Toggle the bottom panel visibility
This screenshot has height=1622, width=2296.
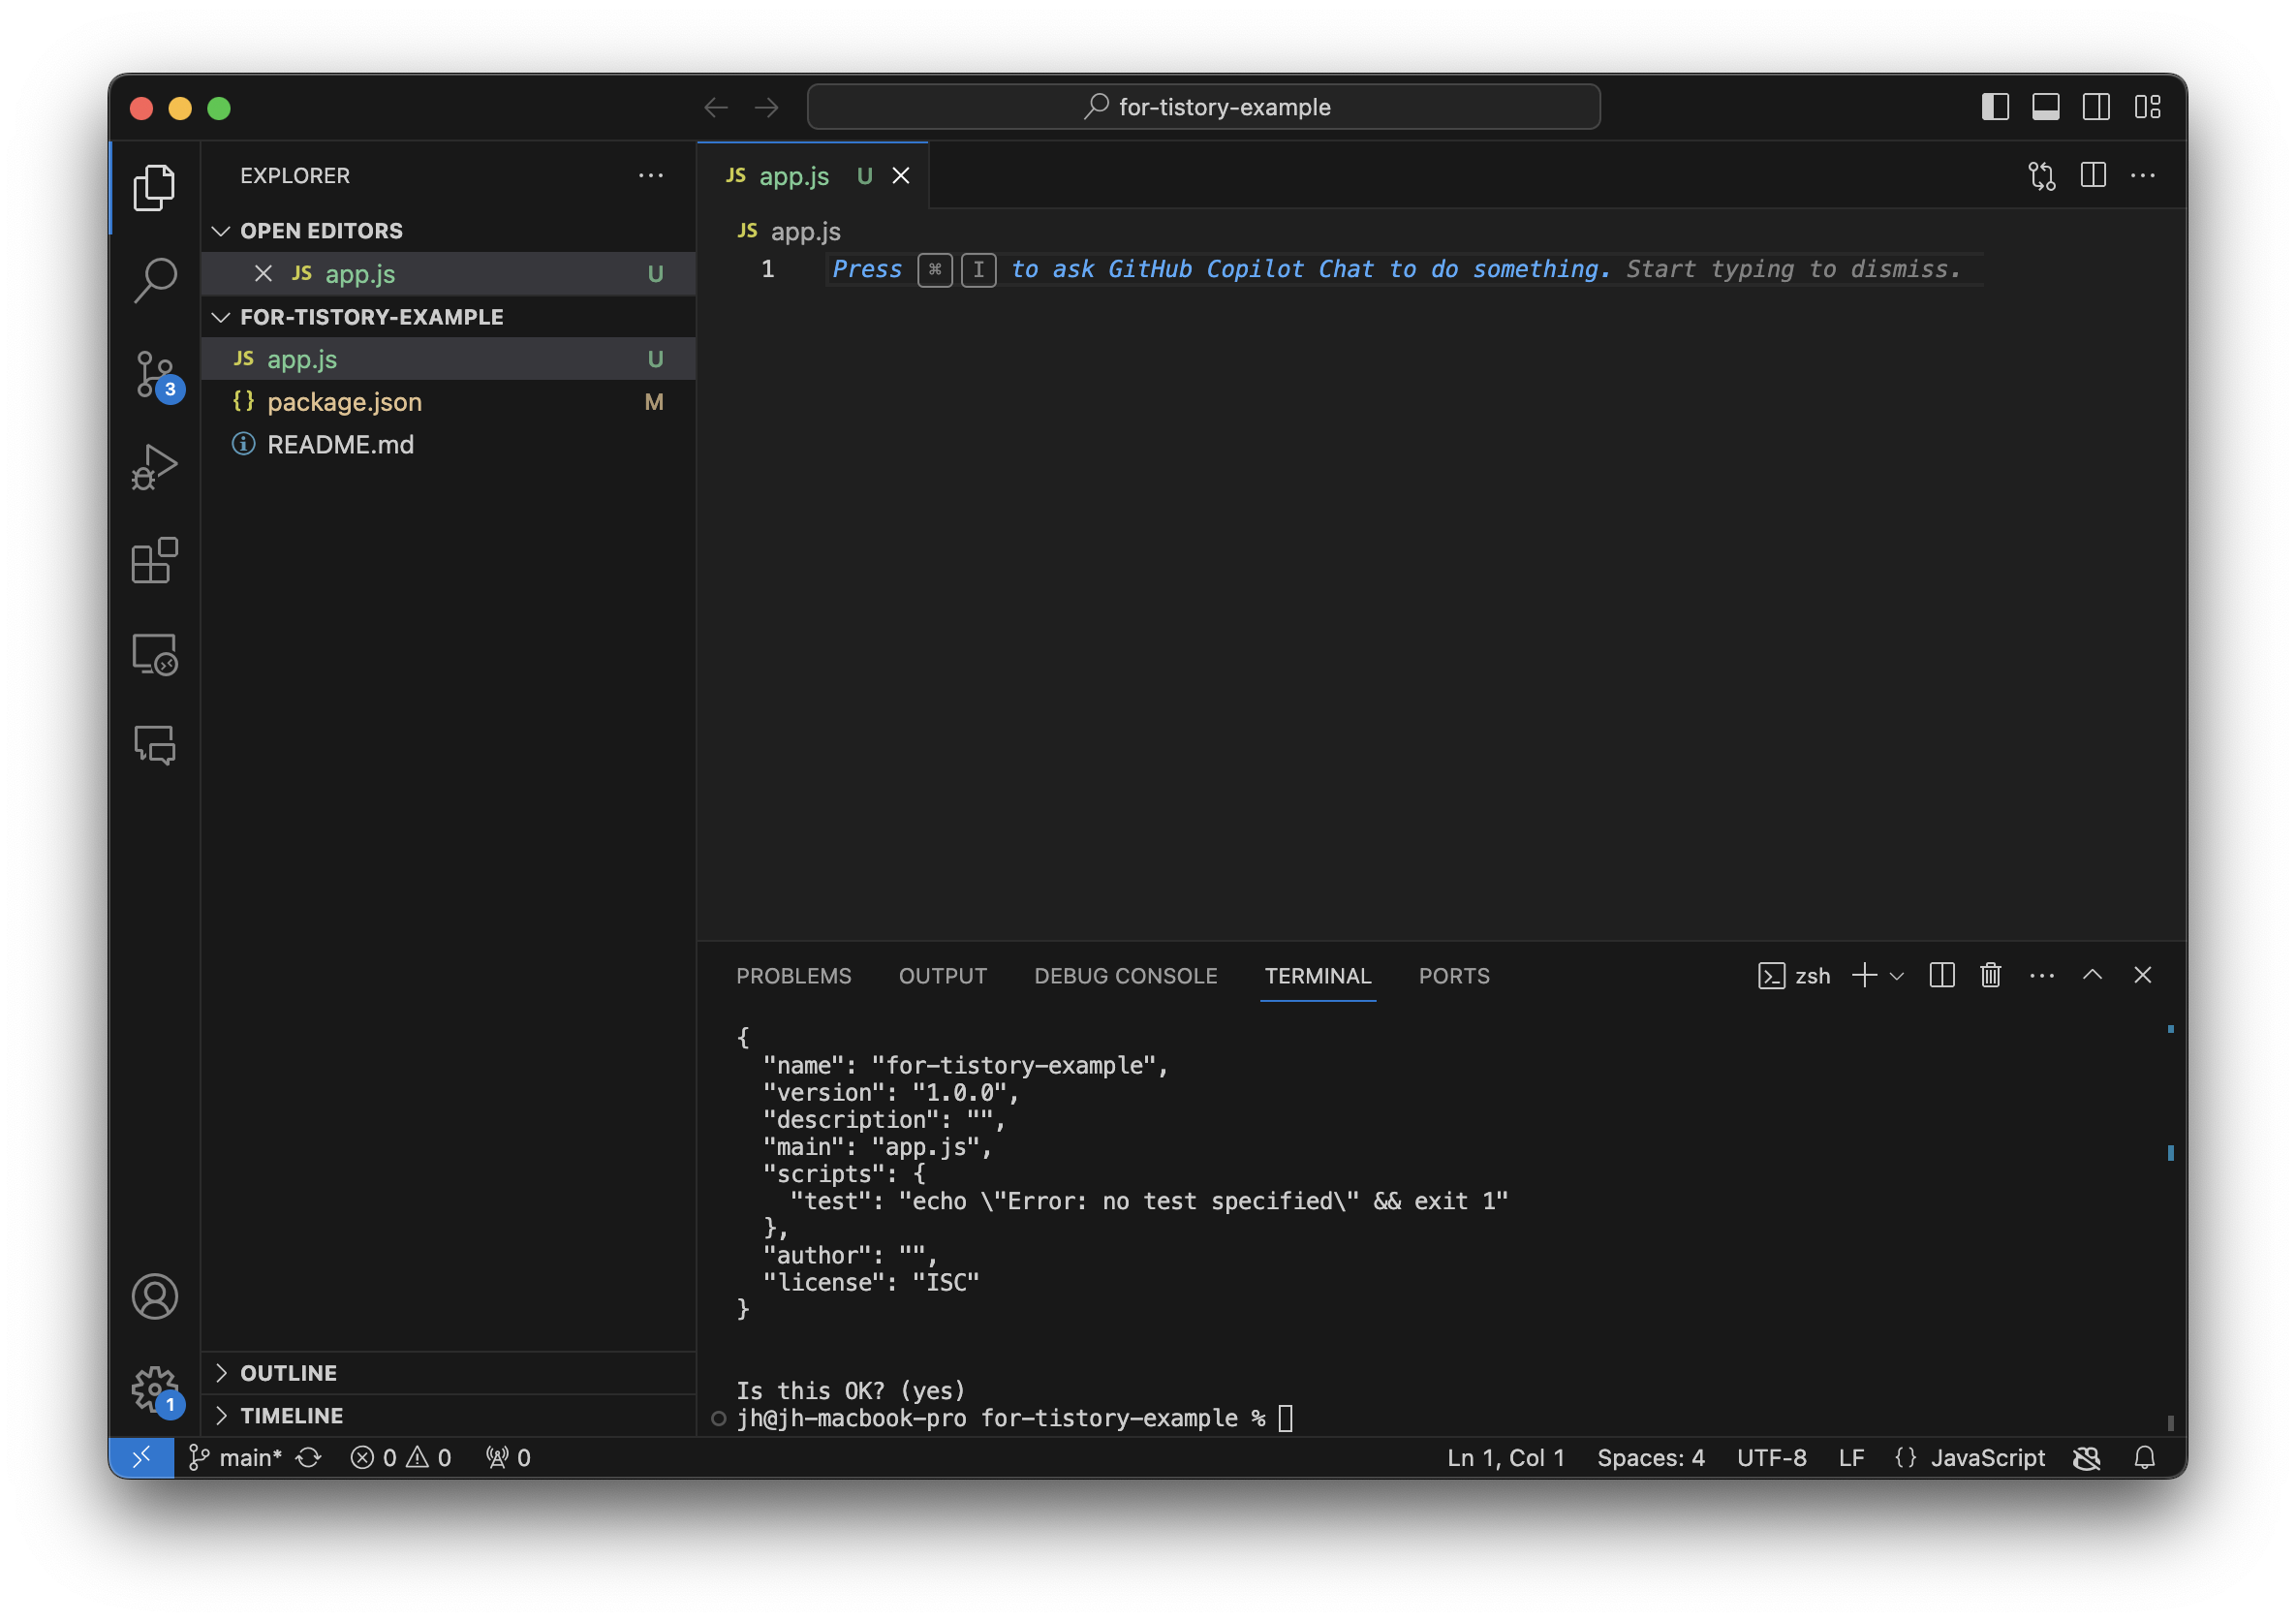(x=2045, y=107)
